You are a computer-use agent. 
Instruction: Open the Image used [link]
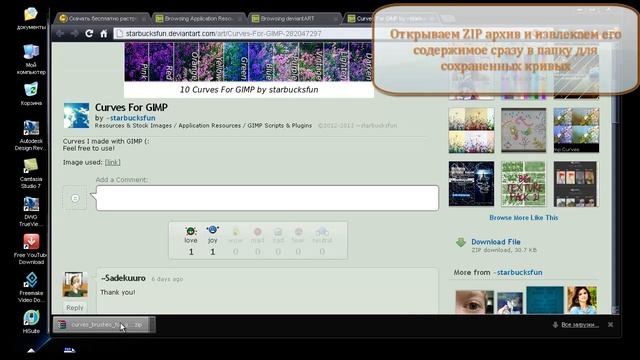112,162
